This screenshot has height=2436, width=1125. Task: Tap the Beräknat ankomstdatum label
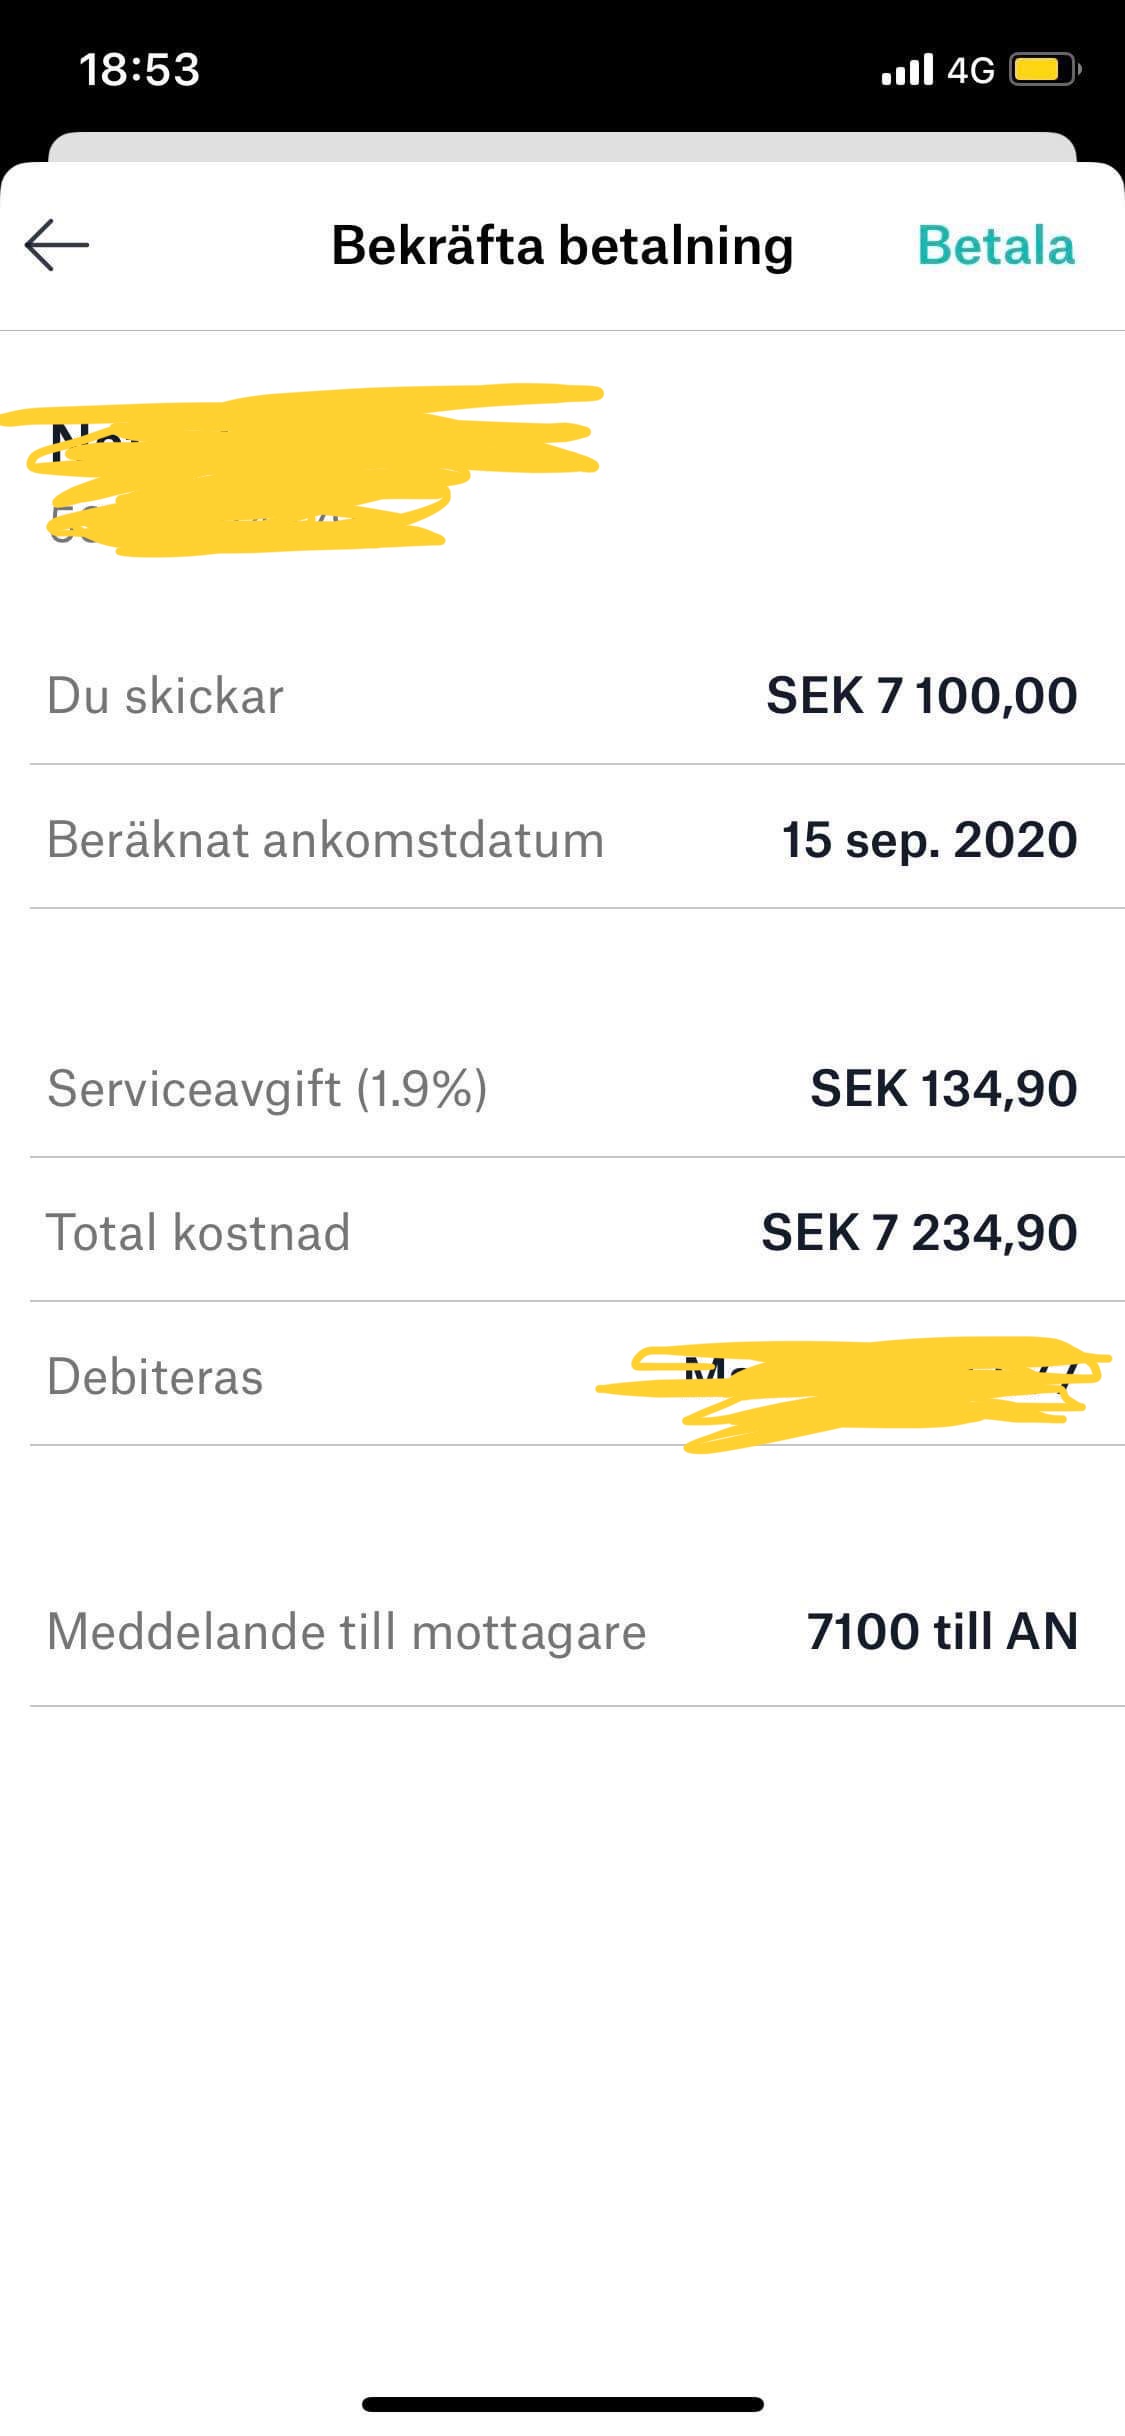point(325,840)
